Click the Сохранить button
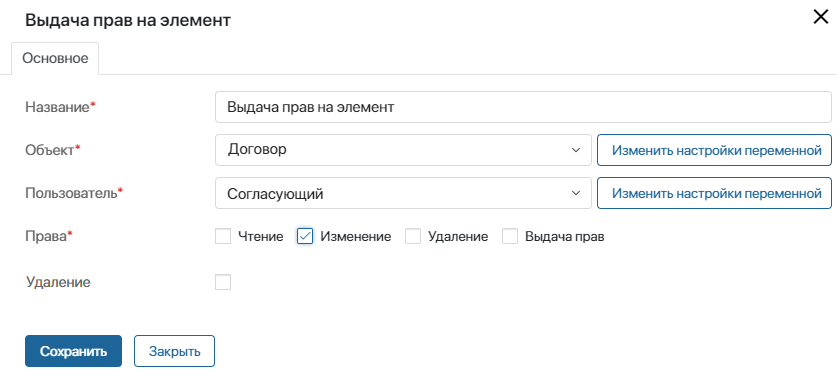The width and height of the screenshot is (837, 372). click(74, 351)
